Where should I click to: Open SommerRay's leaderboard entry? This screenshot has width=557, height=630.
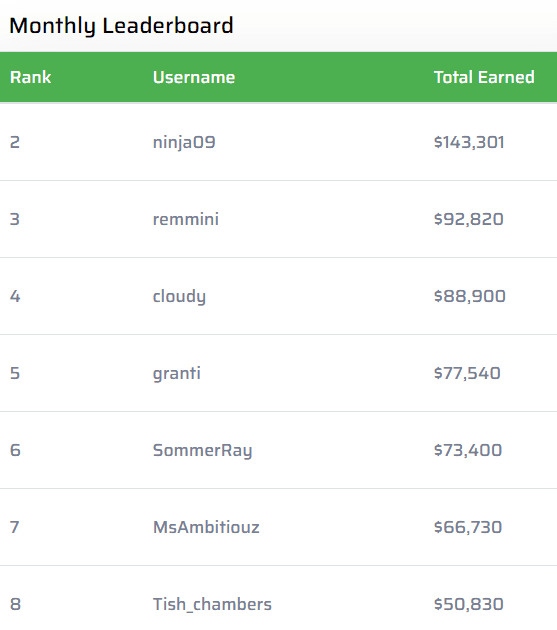point(203,451)
